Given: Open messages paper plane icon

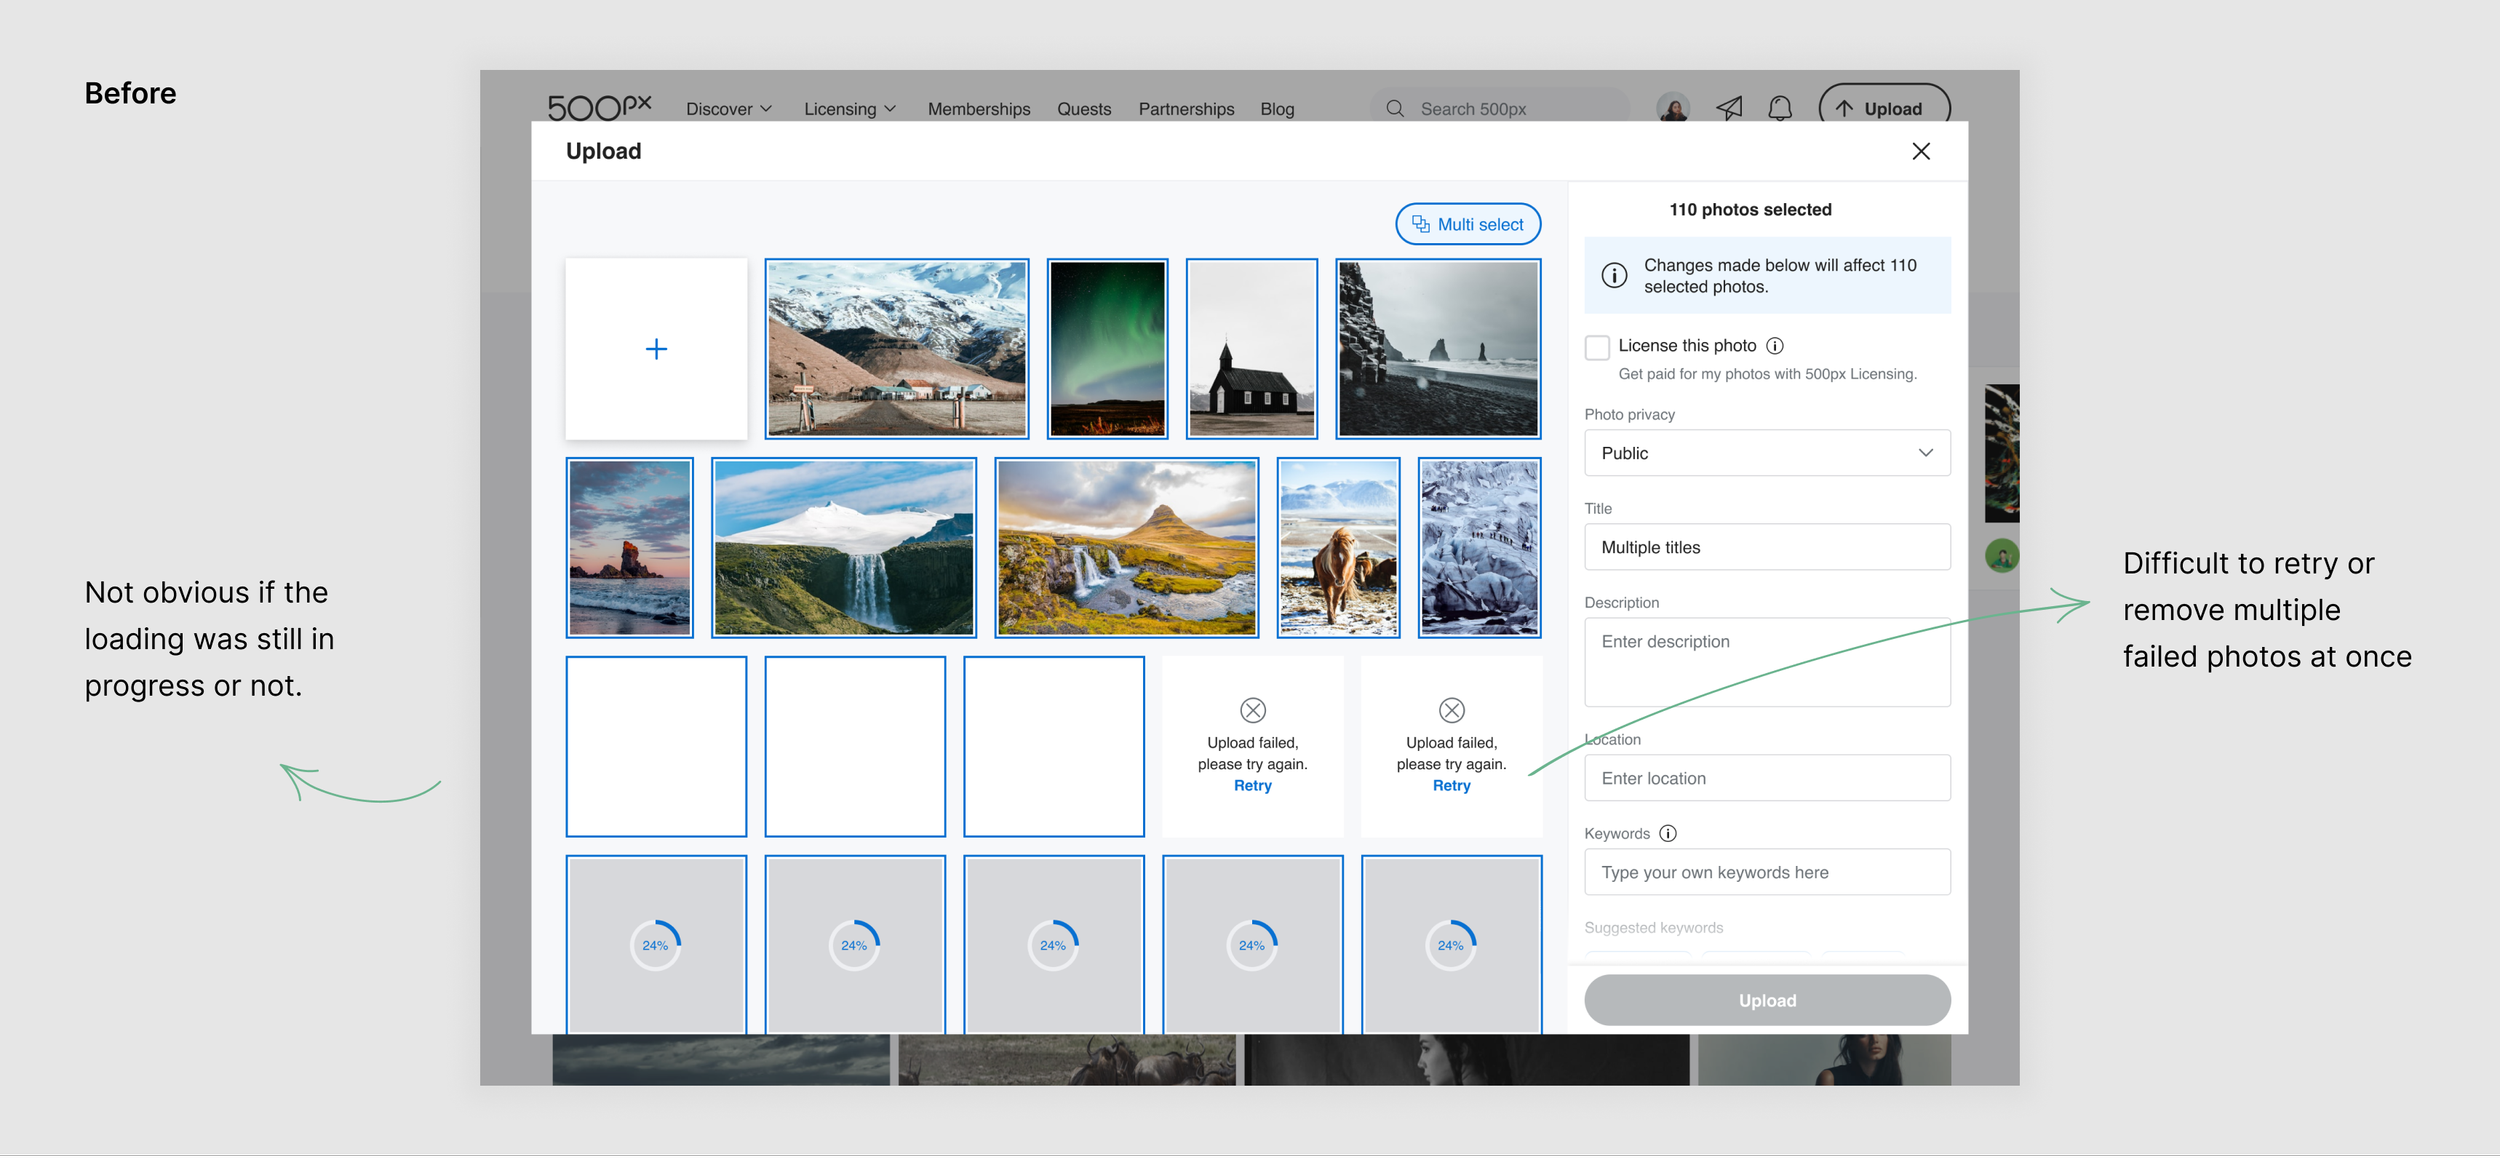Looking at the screenshot, I should (1729, 108).
